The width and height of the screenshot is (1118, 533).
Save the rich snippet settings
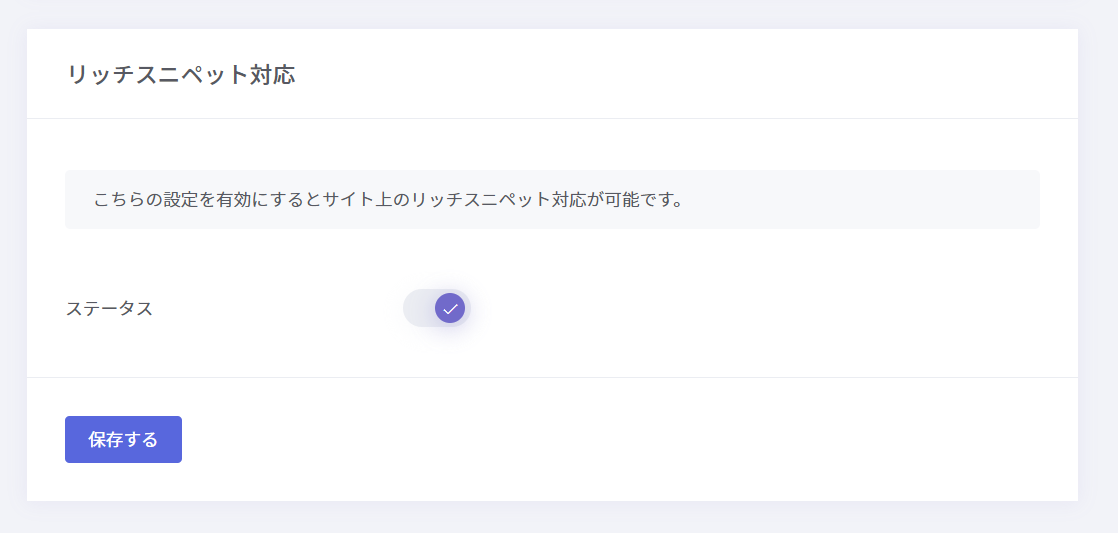tap(123, 440)
